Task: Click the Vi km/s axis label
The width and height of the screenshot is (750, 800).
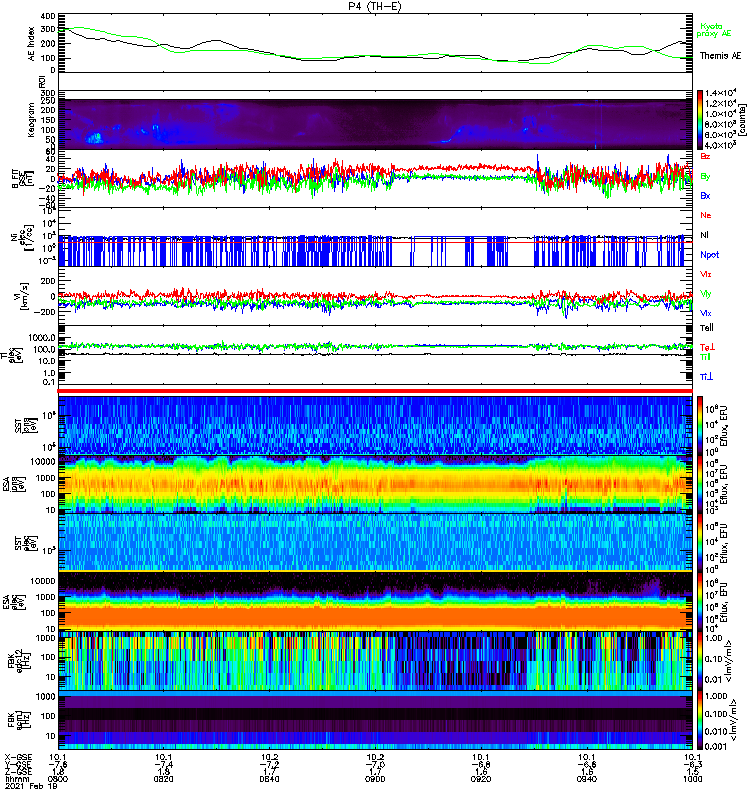Action: coord(23,296)
